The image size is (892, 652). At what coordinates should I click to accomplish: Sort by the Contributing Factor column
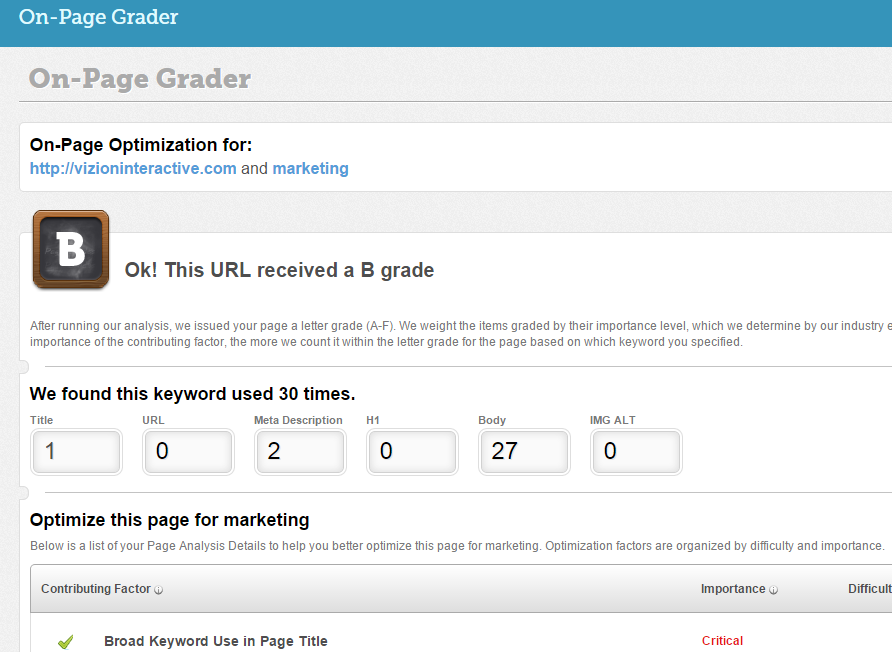tap(95, 589)
